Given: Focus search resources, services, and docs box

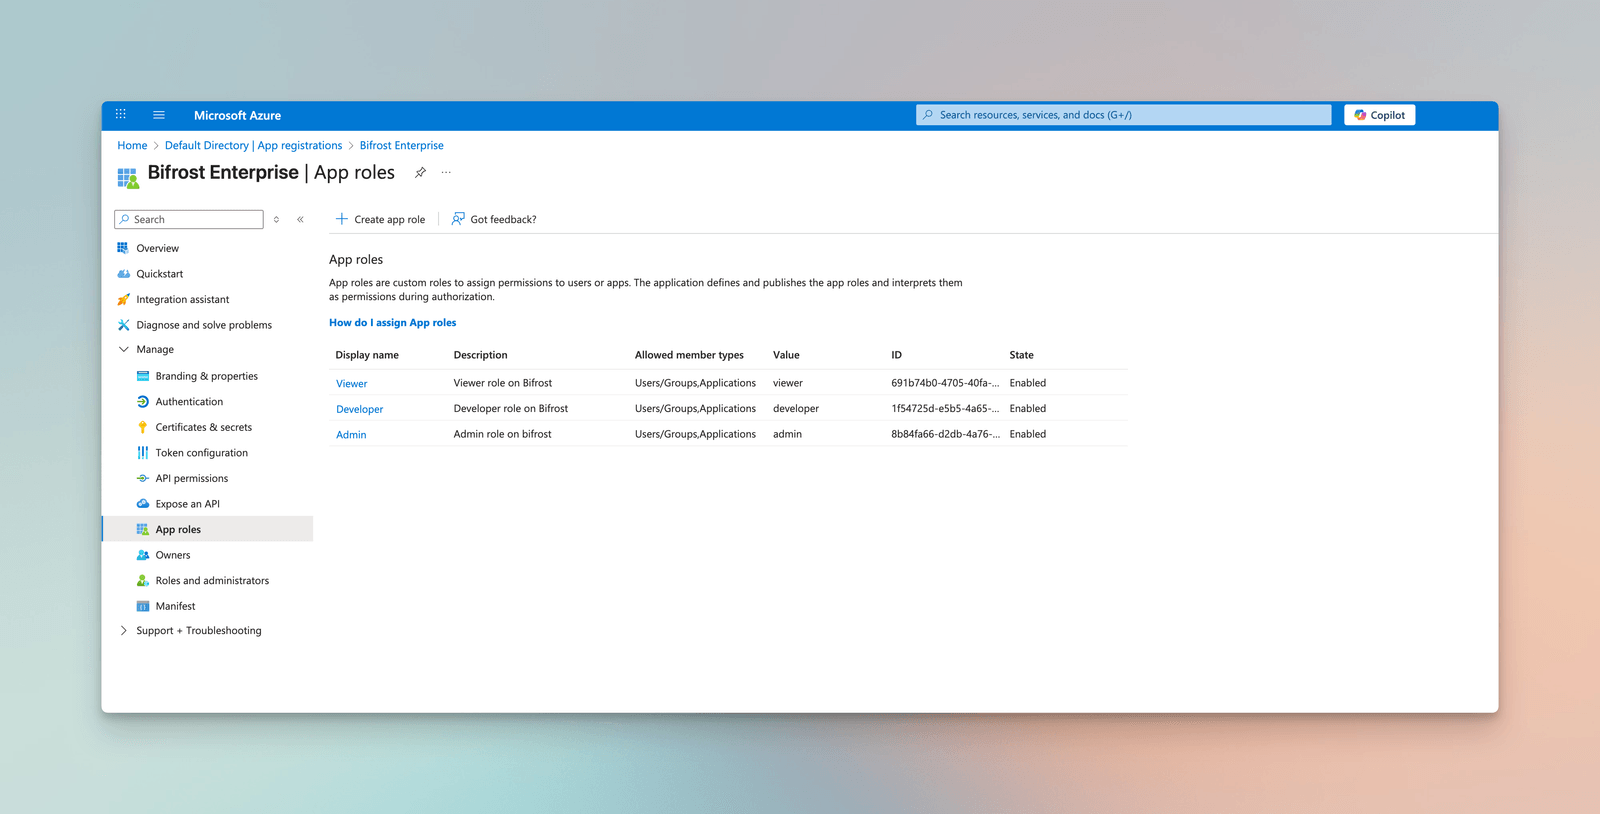Looking at the screenshot, I should (1123, 115).
